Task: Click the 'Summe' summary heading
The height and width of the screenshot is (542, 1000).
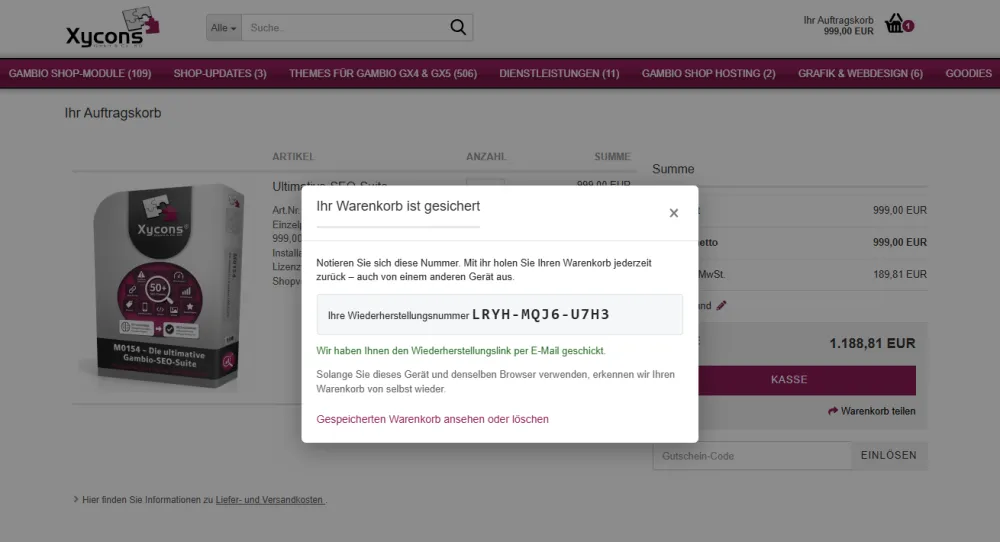Action: (x=673, y=169)
